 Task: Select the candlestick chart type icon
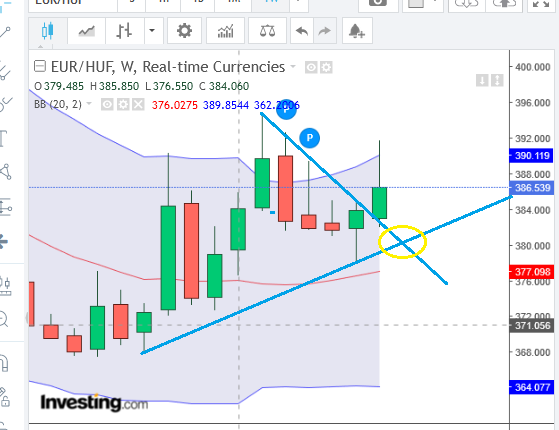click(x=48, y=31)
